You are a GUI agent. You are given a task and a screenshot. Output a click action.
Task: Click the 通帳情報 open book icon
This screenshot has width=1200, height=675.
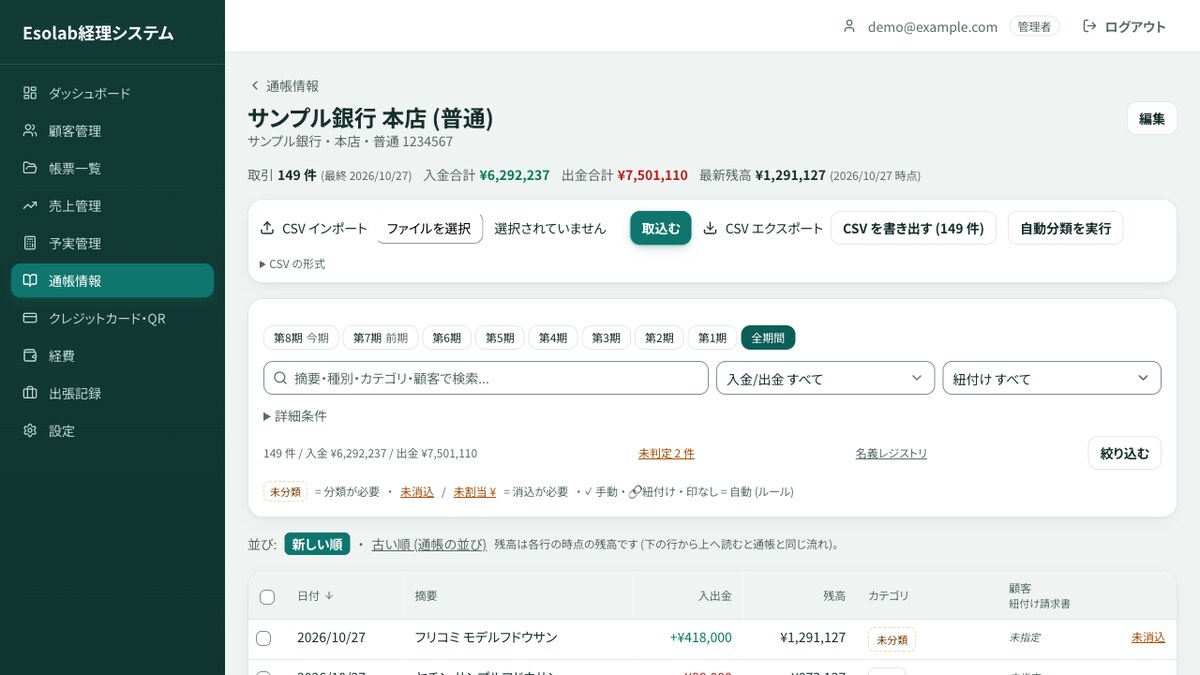tap(30, 281)
